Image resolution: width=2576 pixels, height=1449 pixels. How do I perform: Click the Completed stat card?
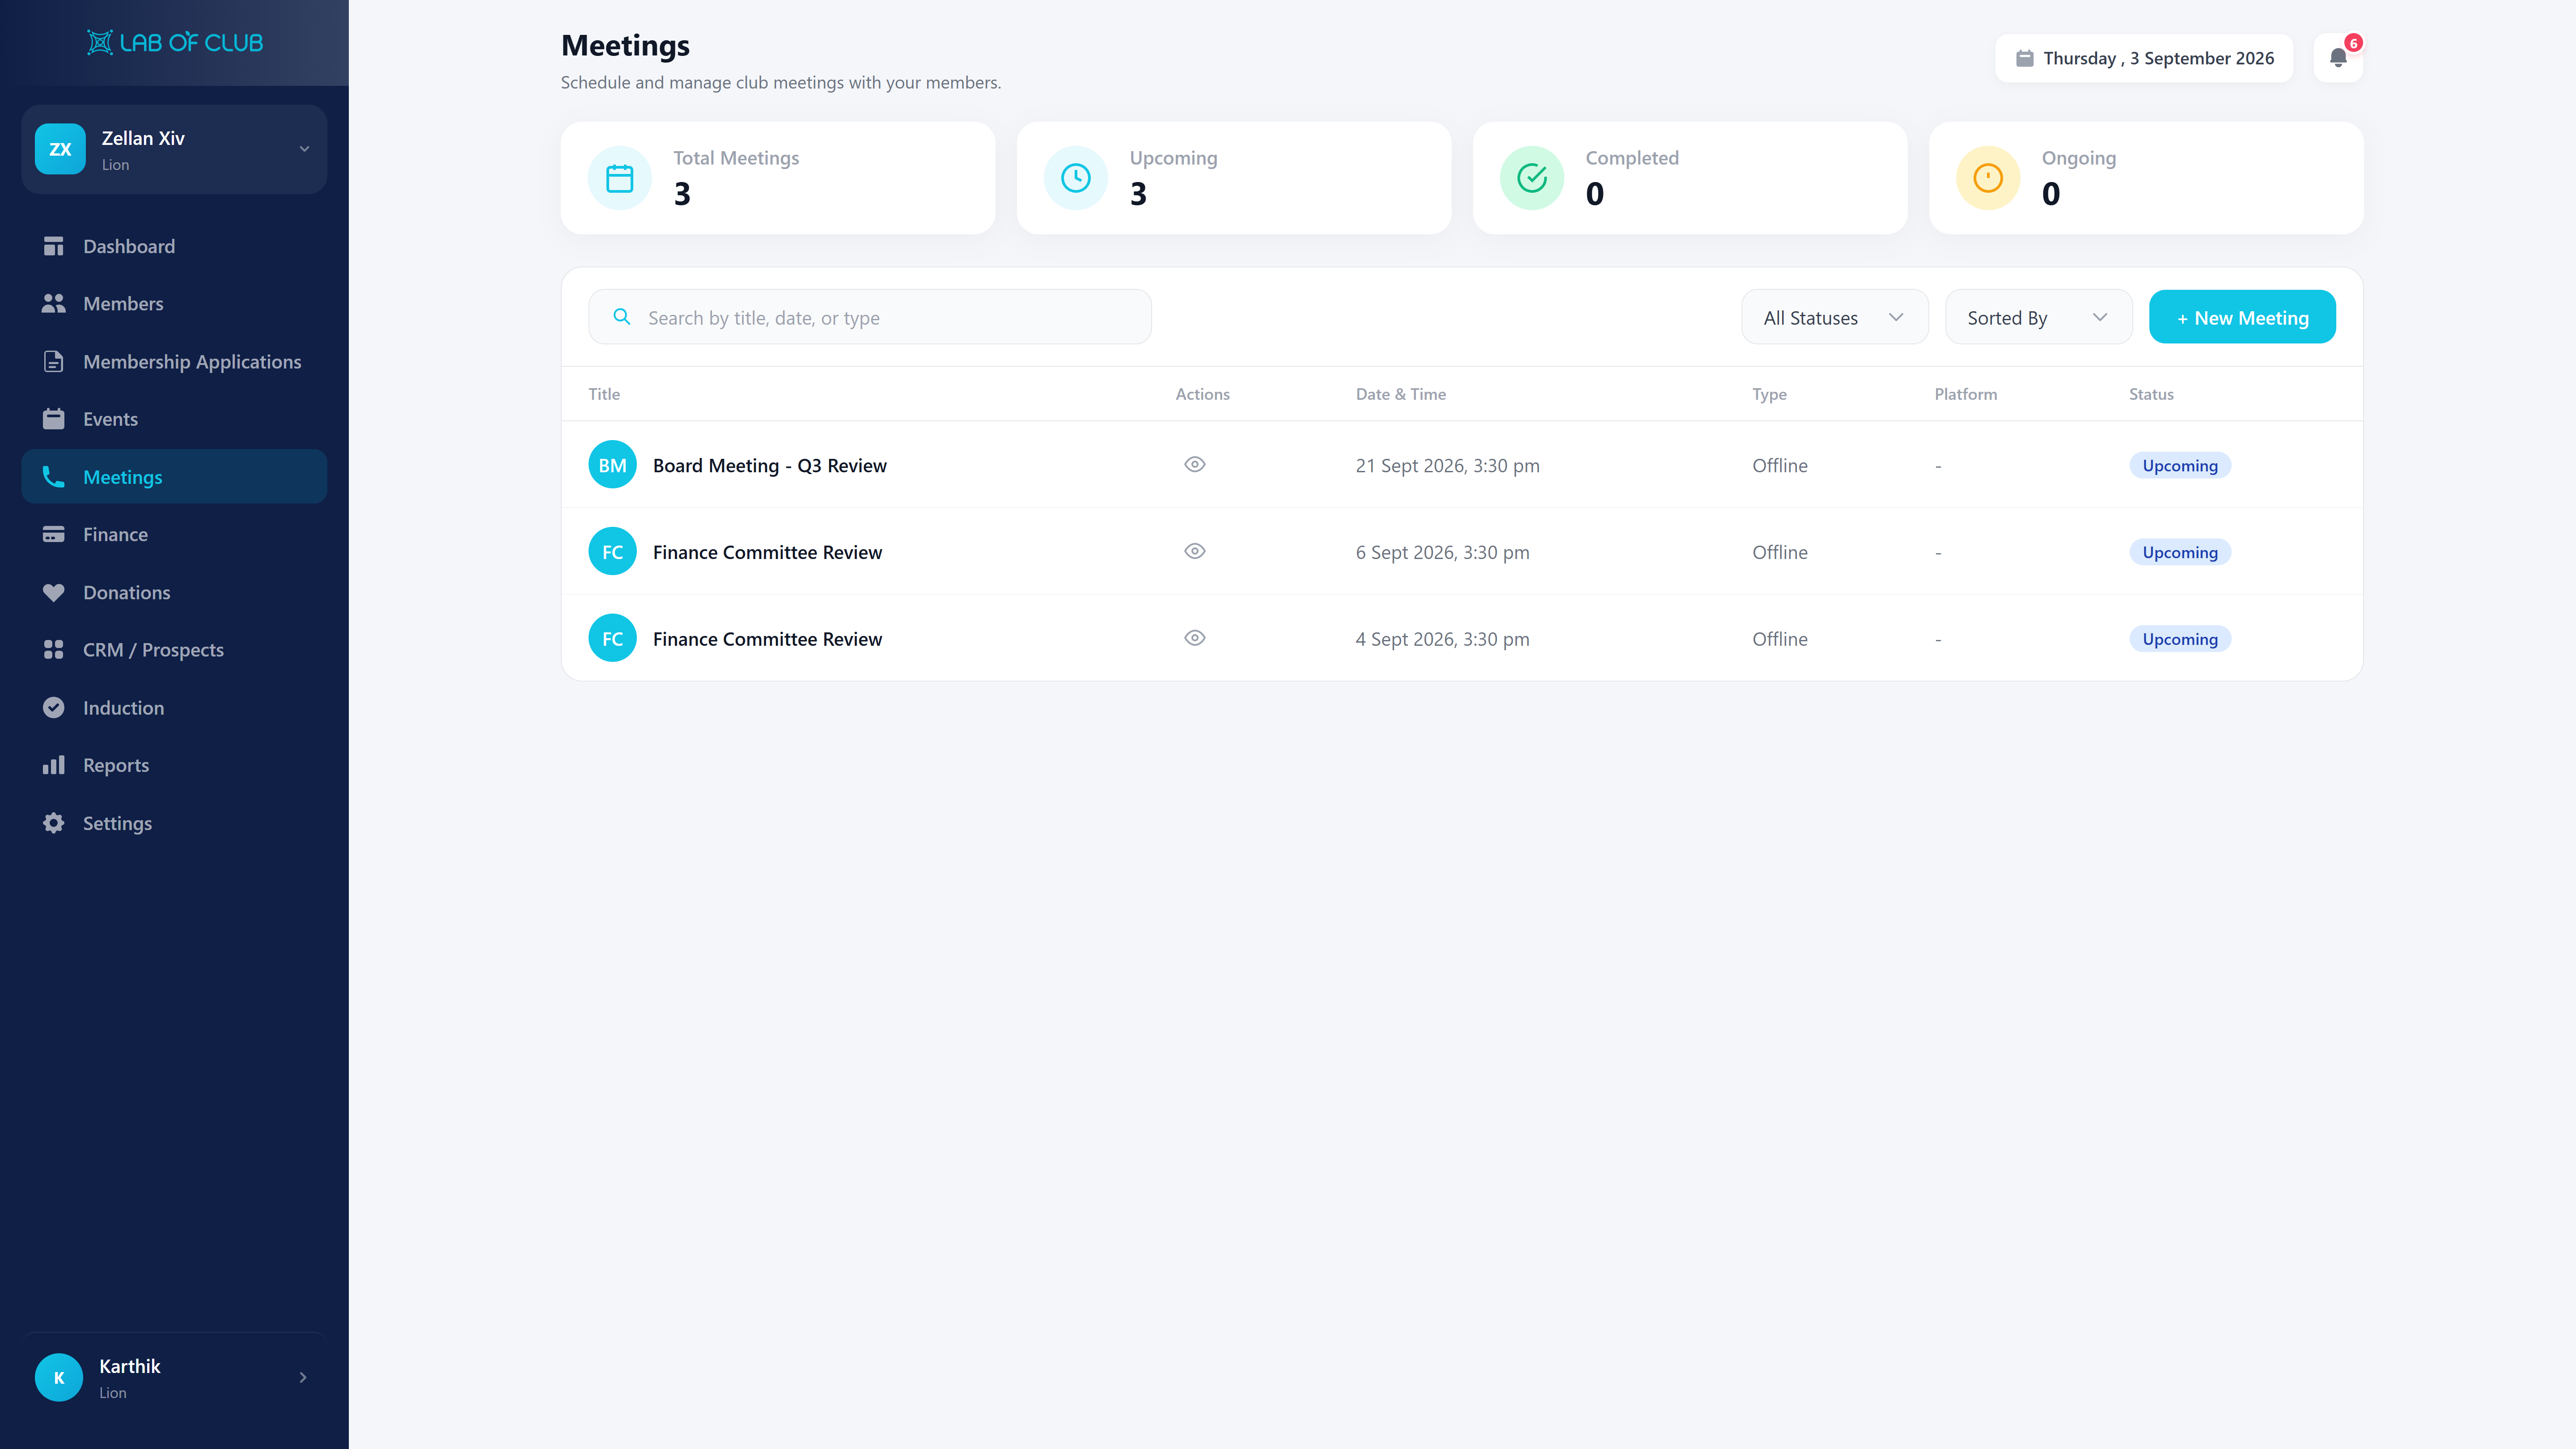(1690, 178)
